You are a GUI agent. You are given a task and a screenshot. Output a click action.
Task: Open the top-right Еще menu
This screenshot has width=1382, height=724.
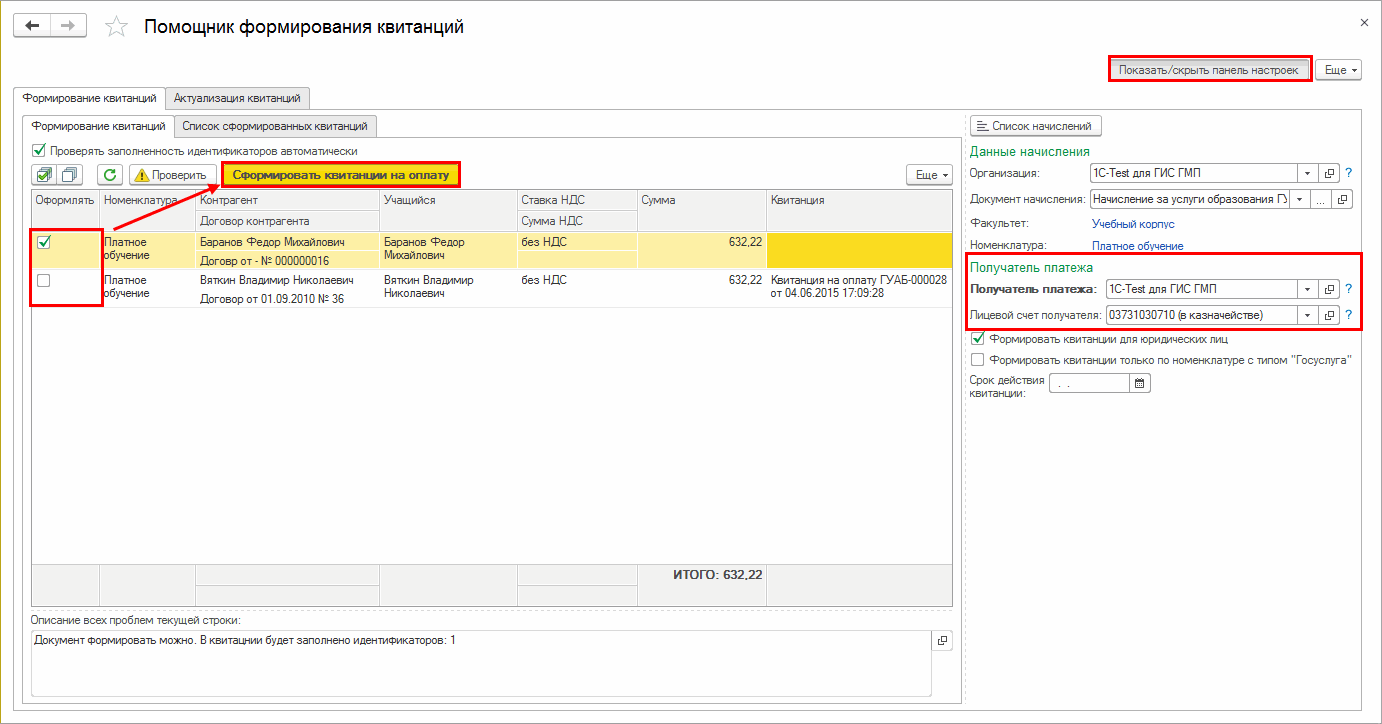(1338, 70)
